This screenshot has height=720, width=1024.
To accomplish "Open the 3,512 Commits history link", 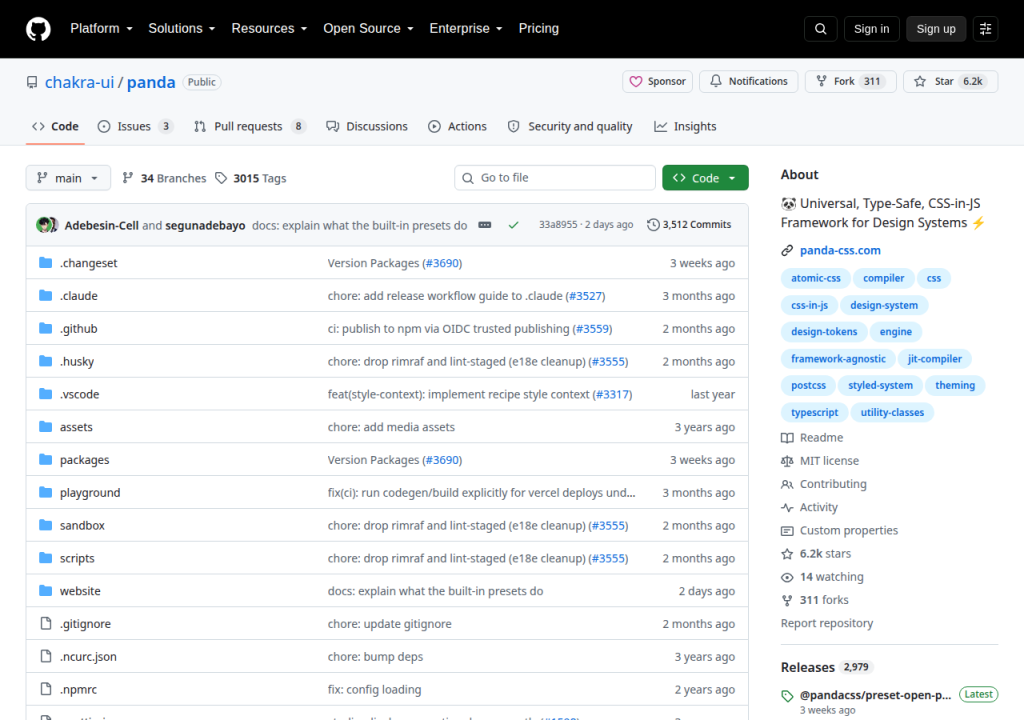I will 689,225.
